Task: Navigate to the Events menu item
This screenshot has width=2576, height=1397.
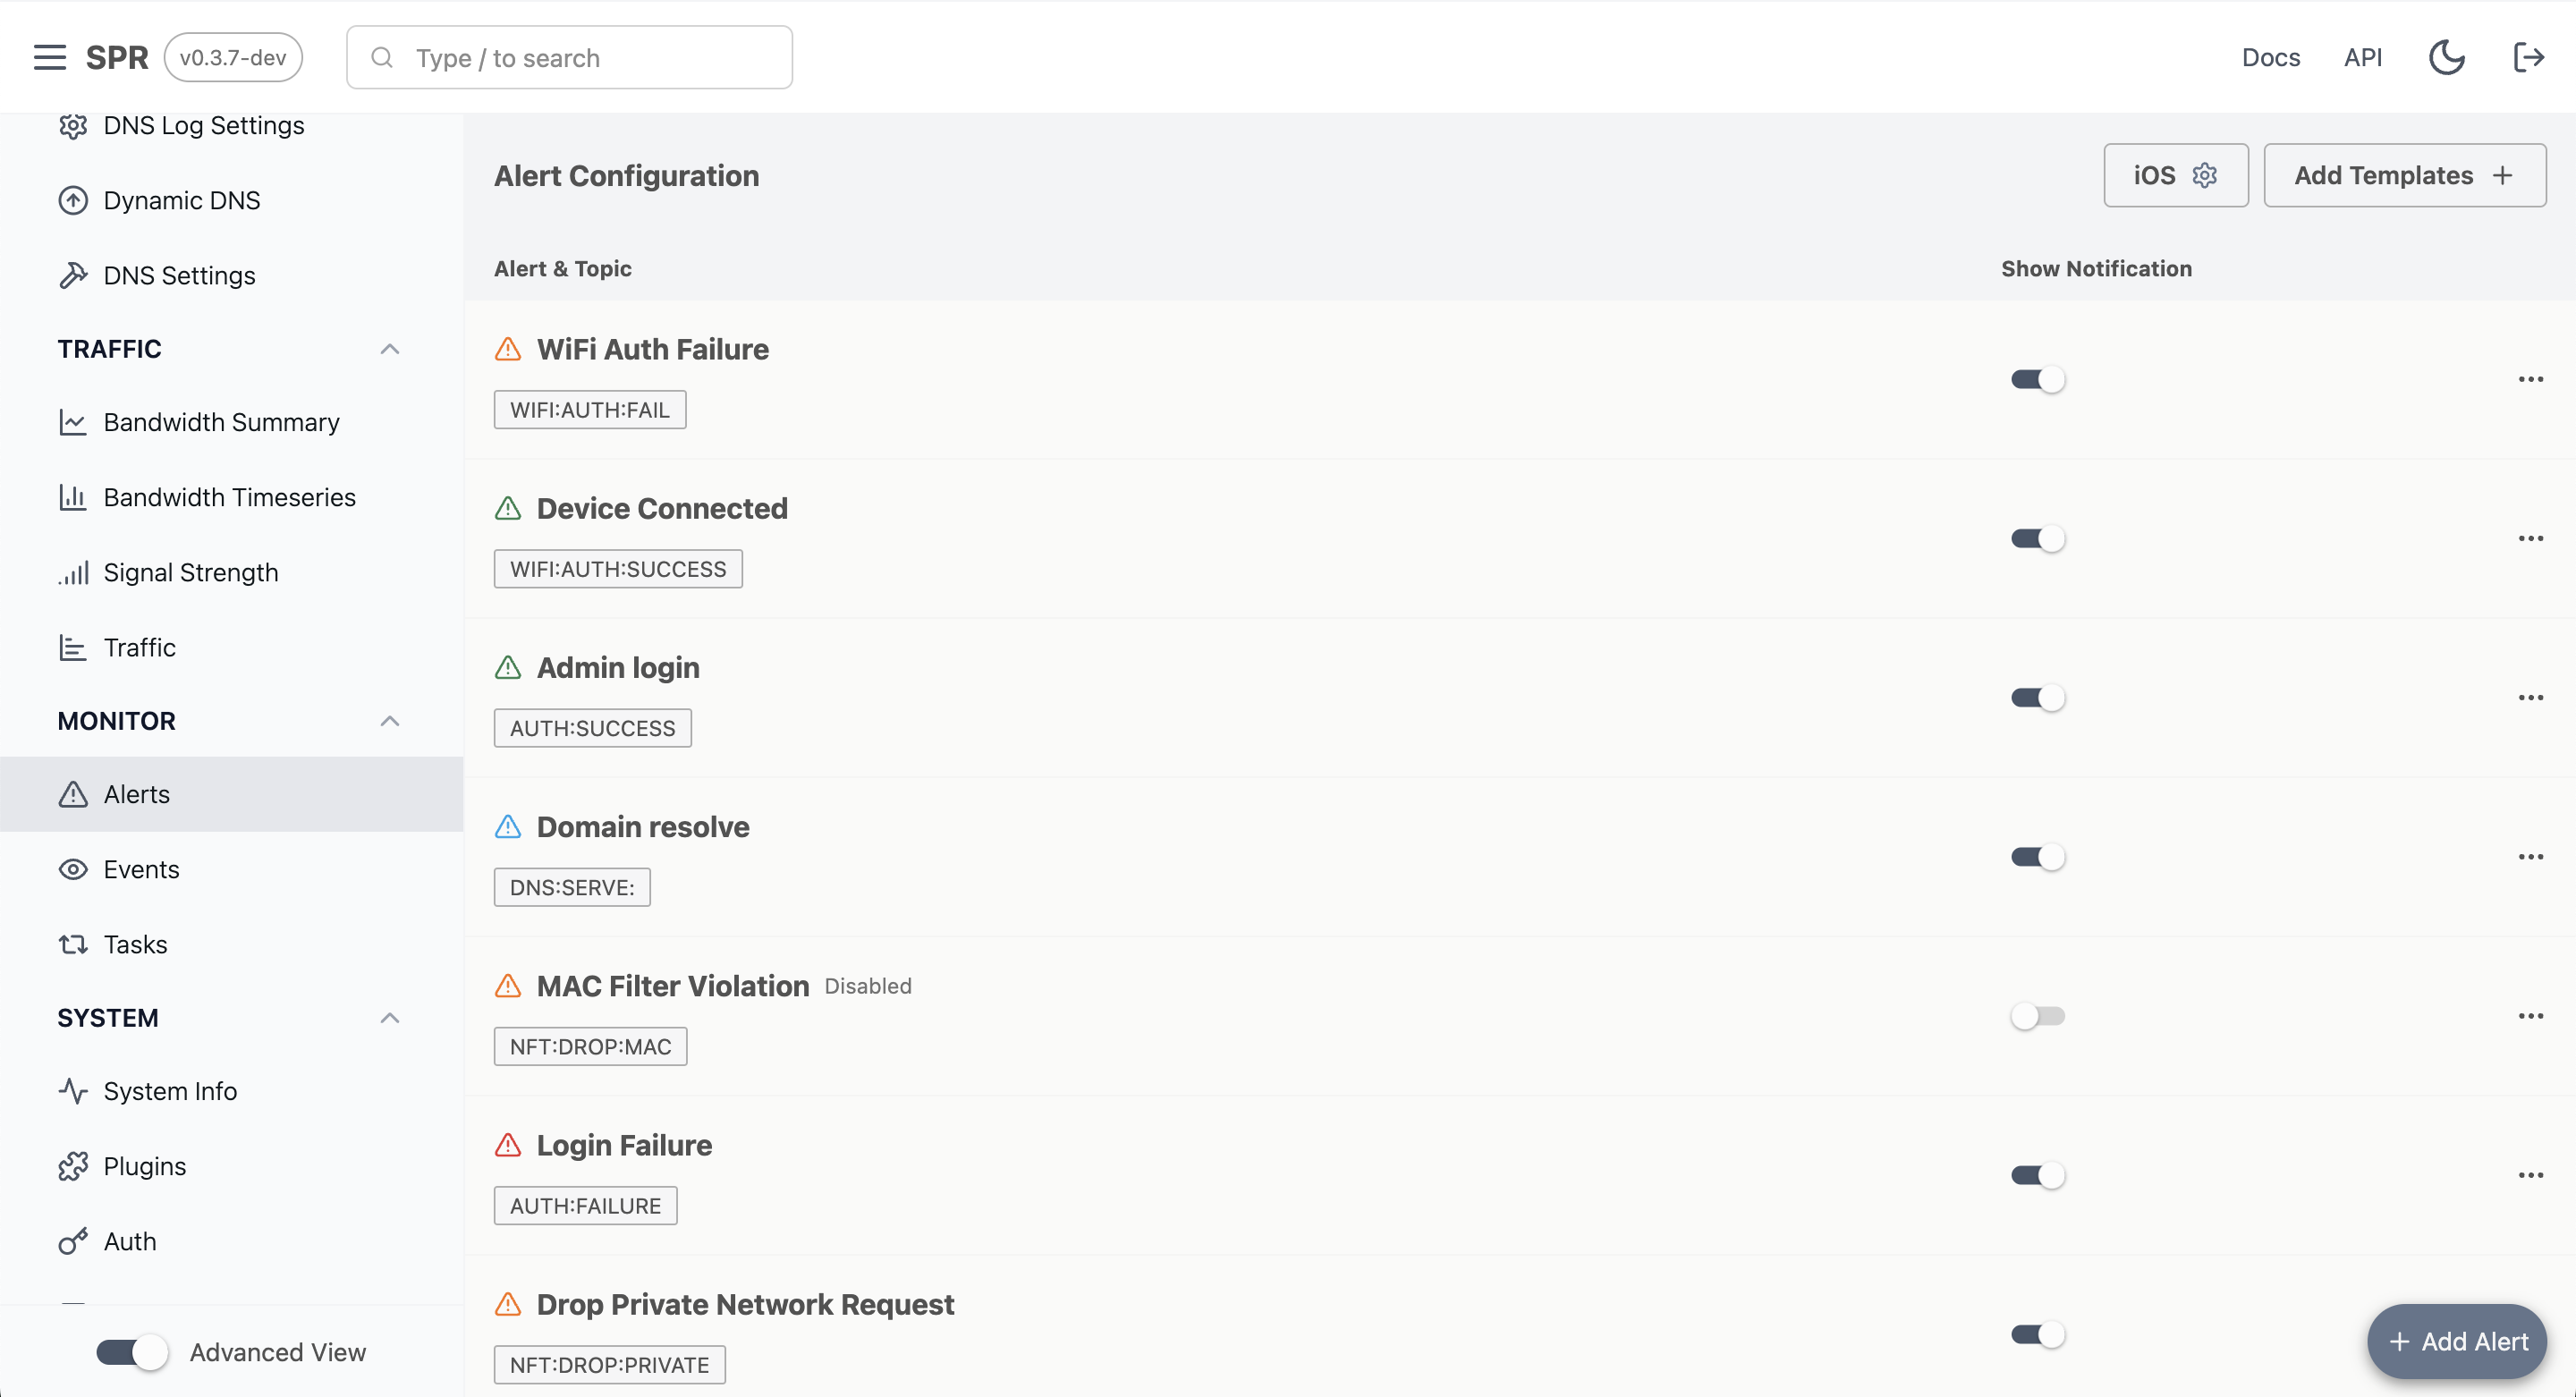Action: [141, 868]
